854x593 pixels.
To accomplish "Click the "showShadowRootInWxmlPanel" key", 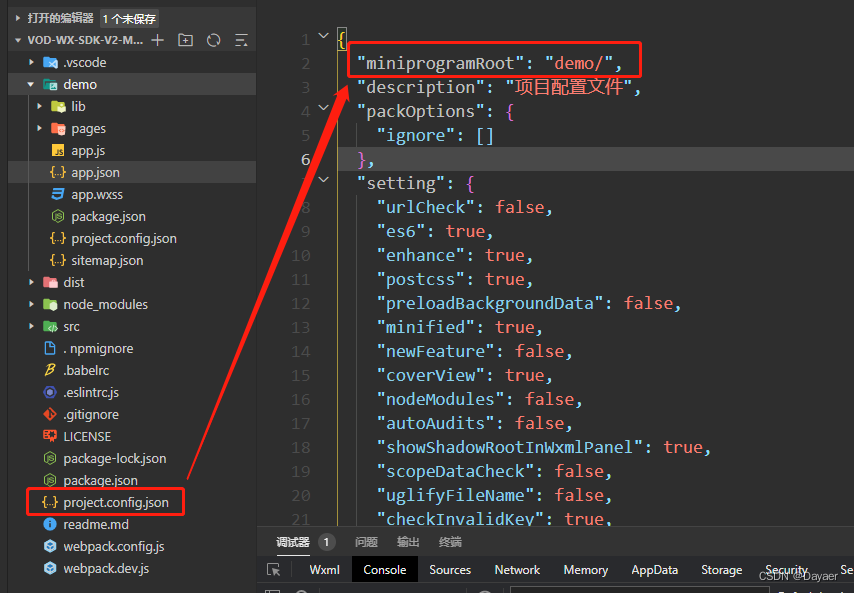I will (x=509, y=447).
